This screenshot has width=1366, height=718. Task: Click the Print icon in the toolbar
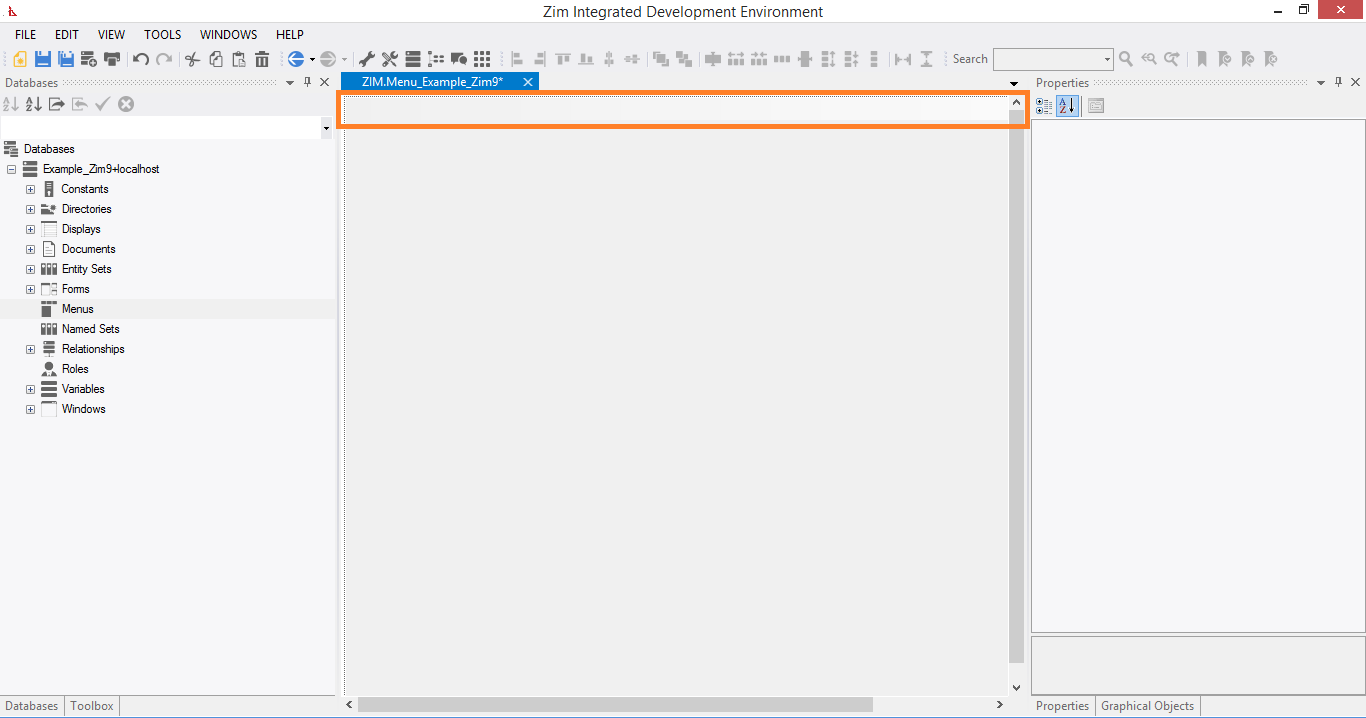(x=112, y=59)
